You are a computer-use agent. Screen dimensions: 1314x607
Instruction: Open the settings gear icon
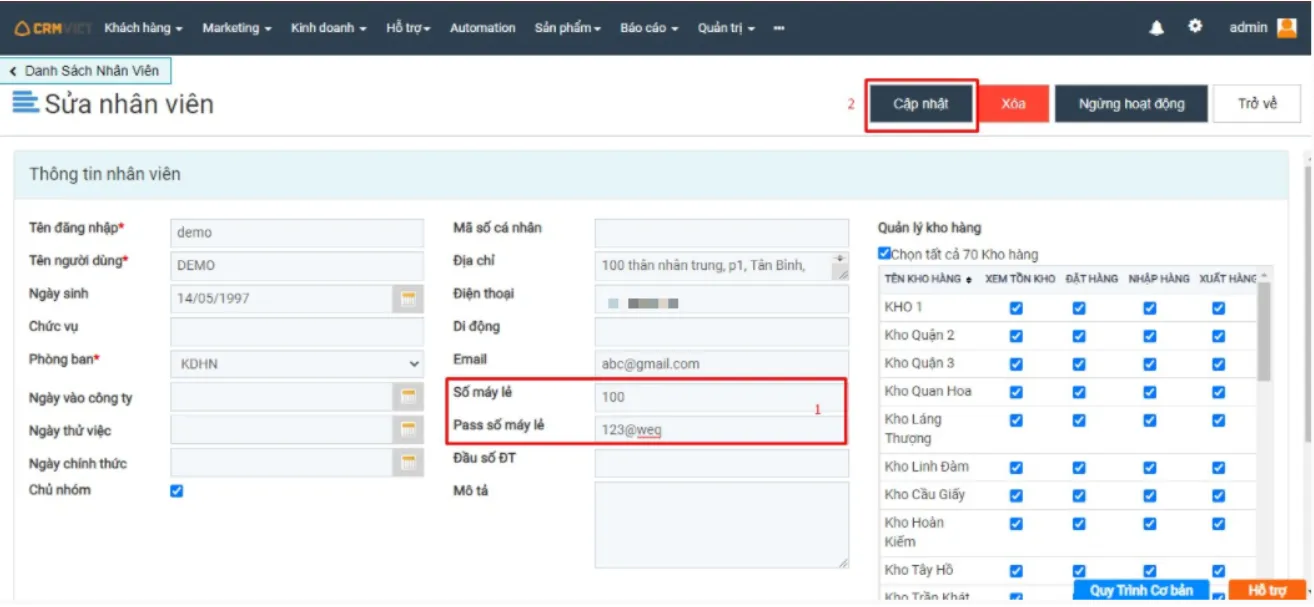coord(1195,27)
